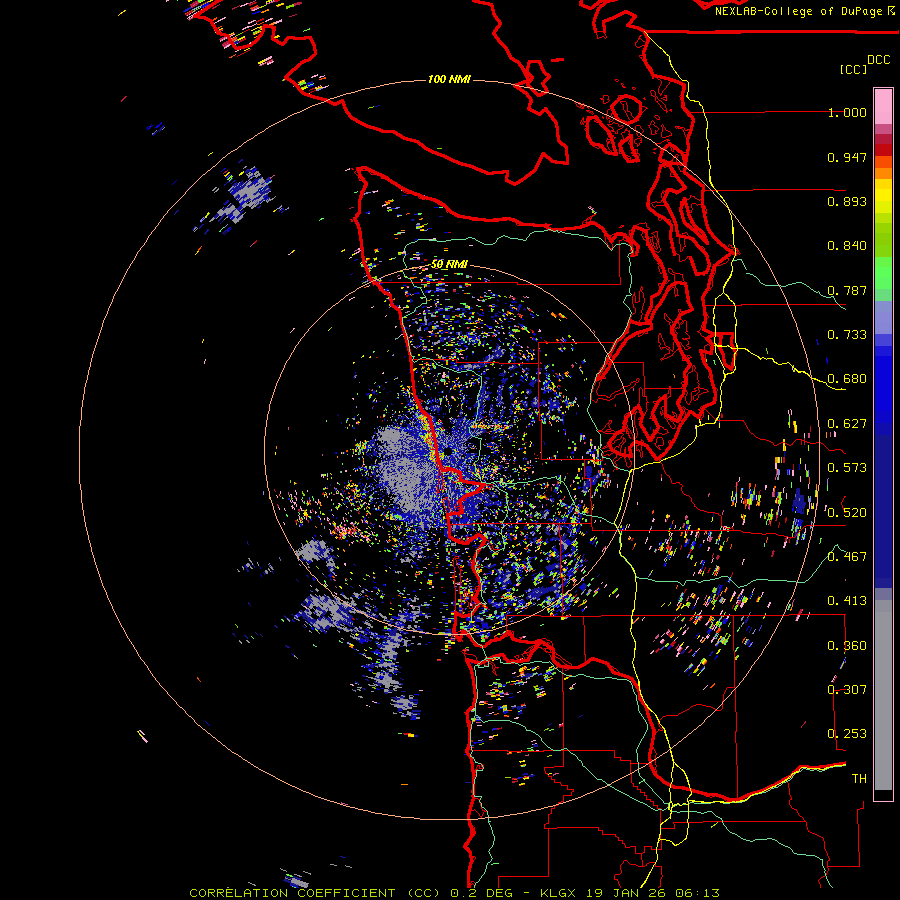Image resolution: width=900 pixels, height=900 pixels.
Task: Click the 100 NMI range ring label
Action: click(x=449, y=79)
